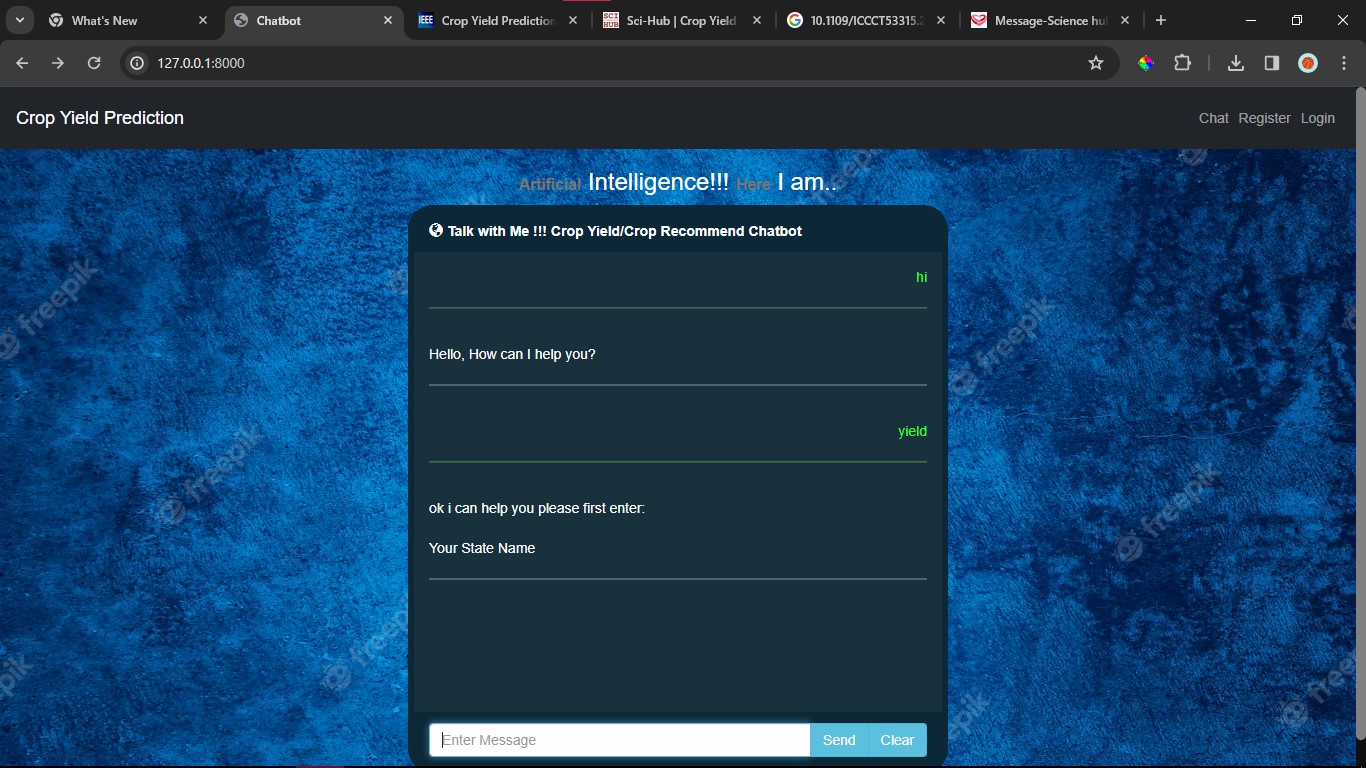Clear the chat with the Clear button

point(896,740)
